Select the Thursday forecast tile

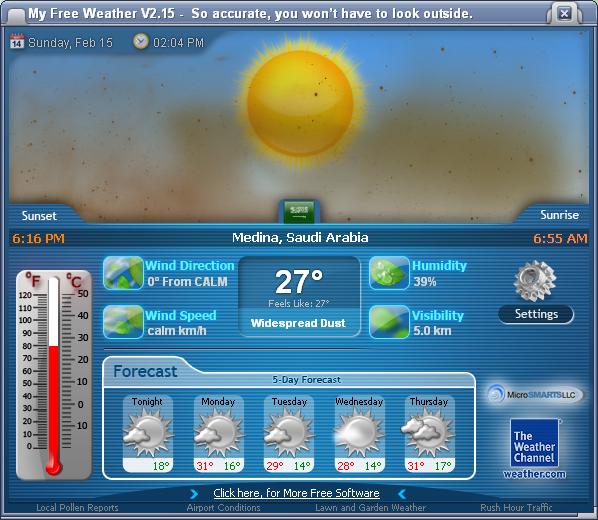(x=429, y=434)
